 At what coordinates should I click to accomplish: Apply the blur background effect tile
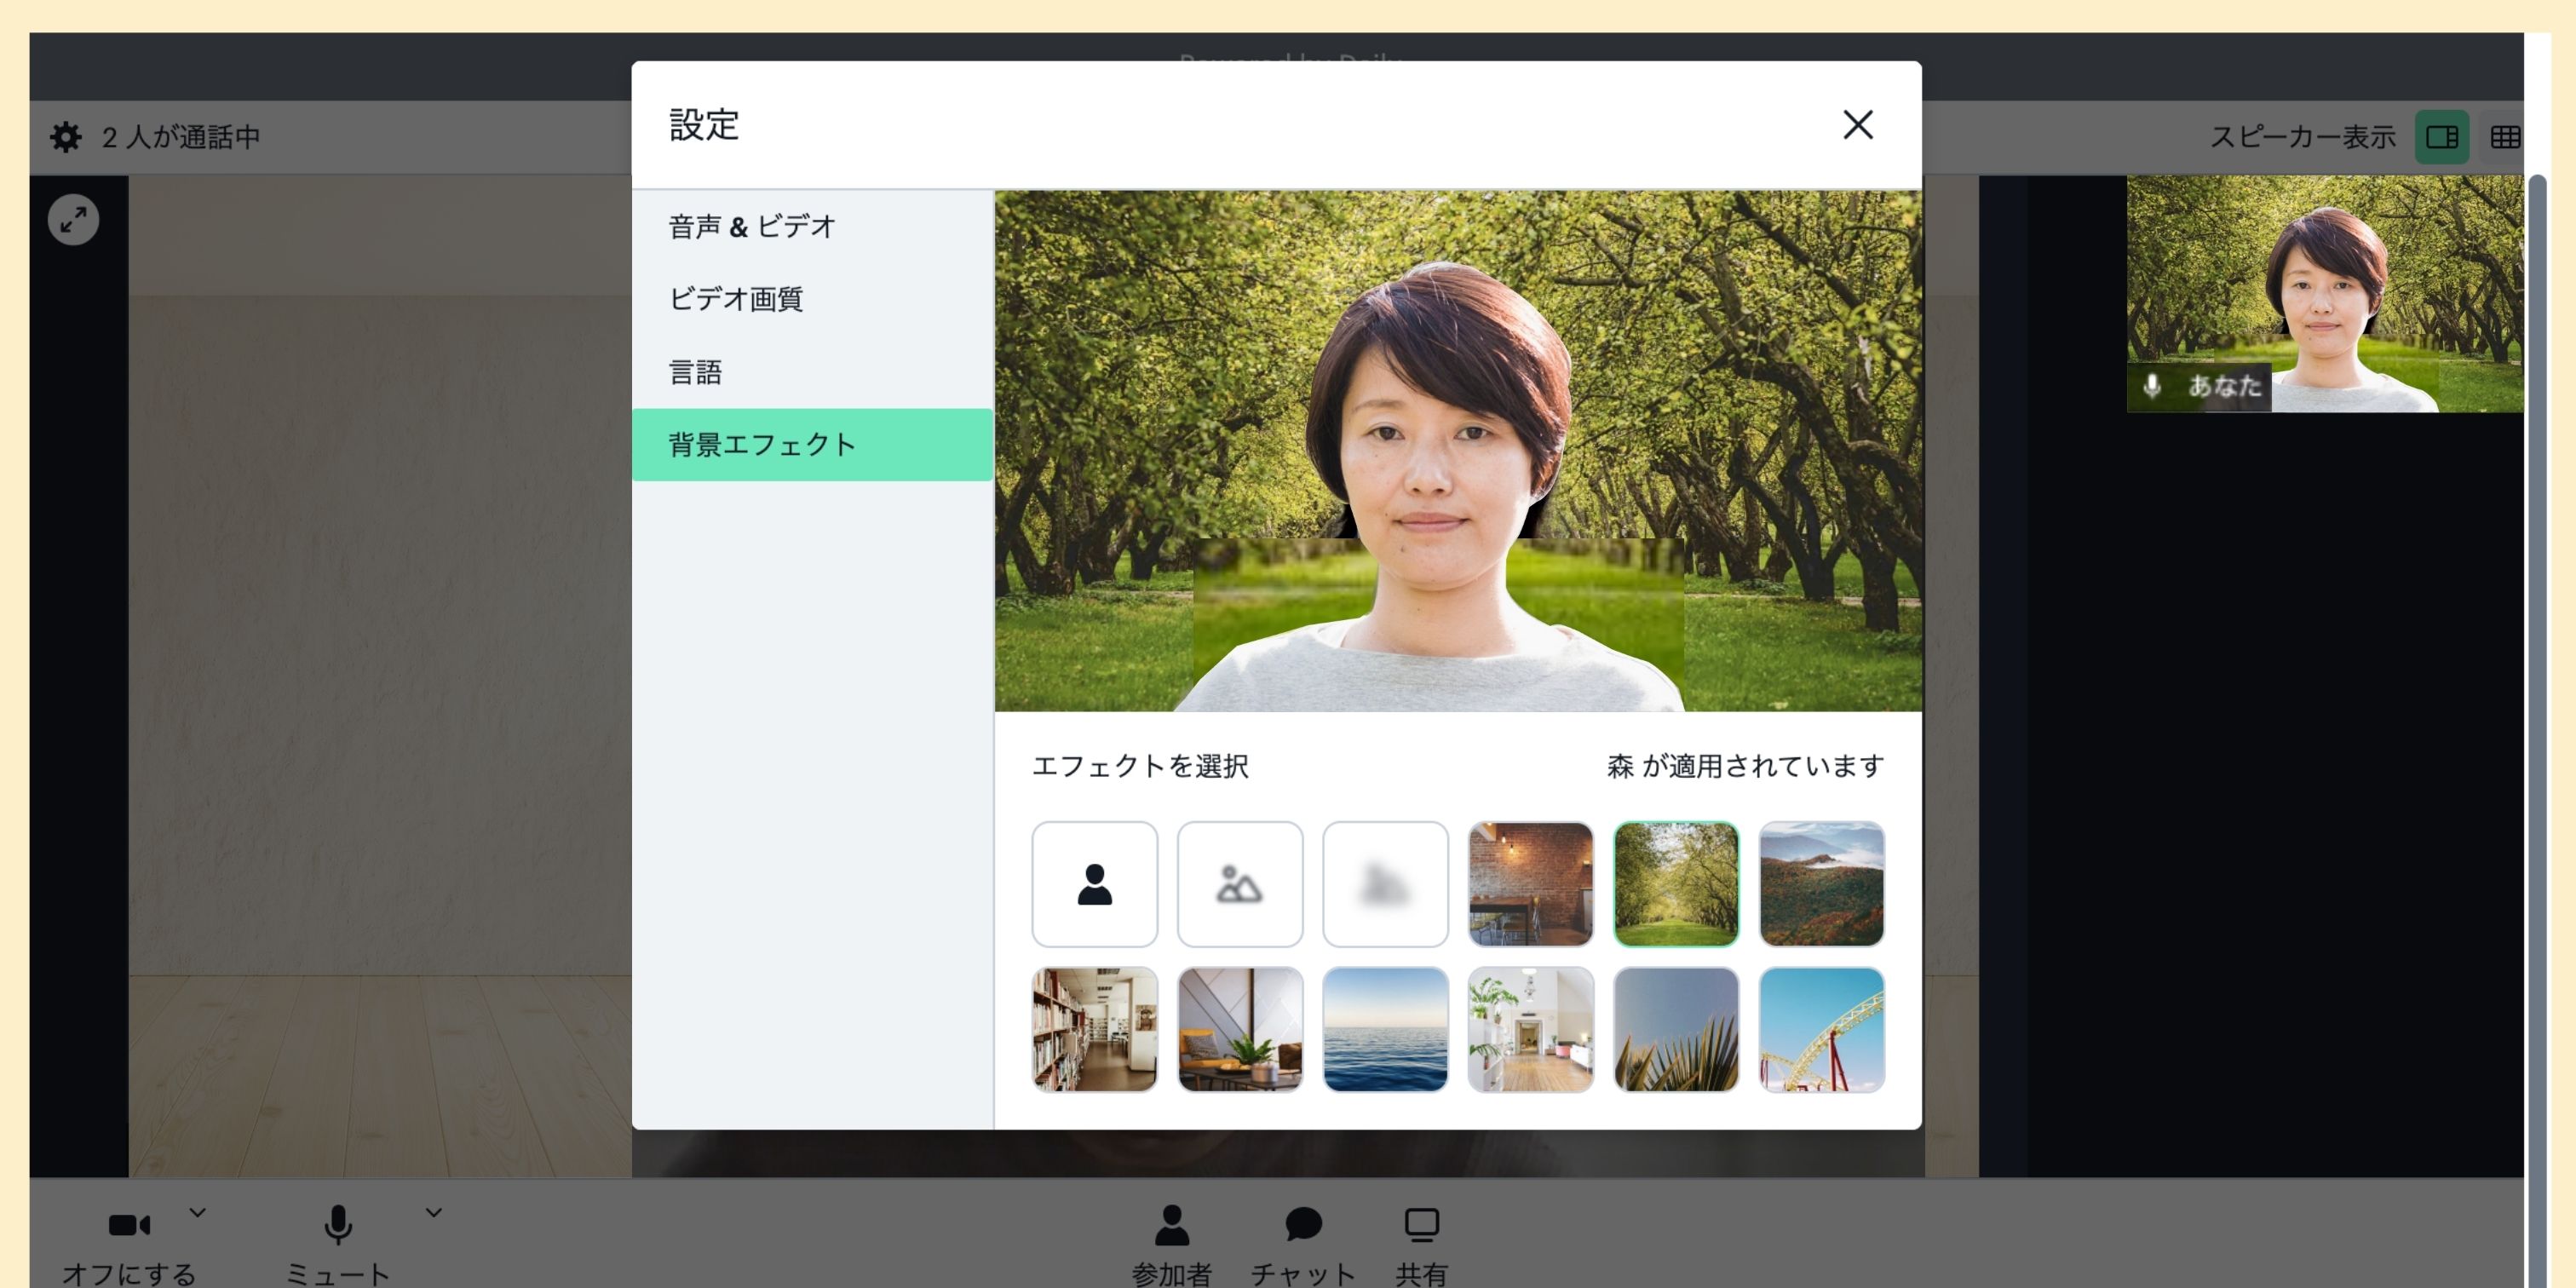point(1385,884)
